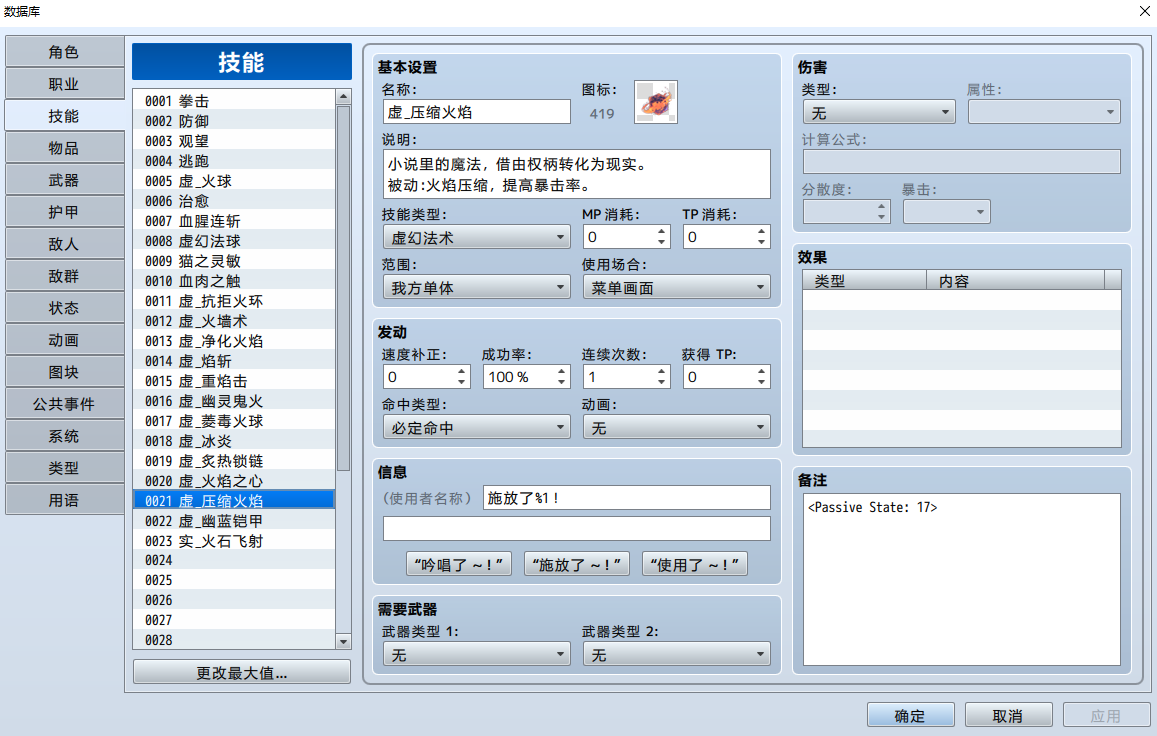Click the 备注 note box with Passive State
This screenshot has width=1157, height=736.
961,579
